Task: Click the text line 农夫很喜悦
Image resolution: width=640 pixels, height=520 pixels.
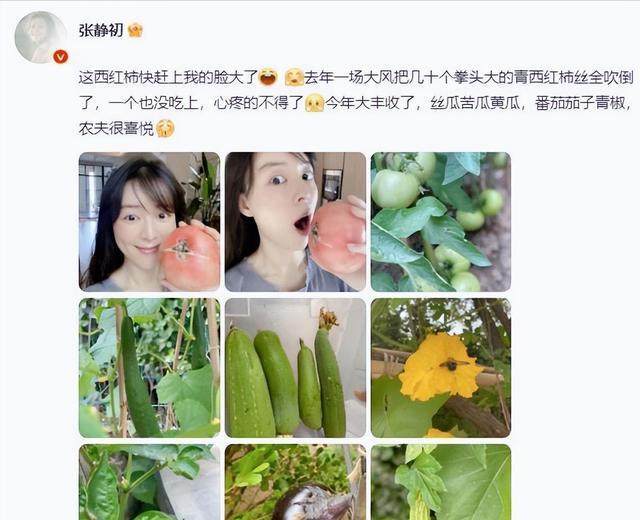Action: tap(116, 129)
